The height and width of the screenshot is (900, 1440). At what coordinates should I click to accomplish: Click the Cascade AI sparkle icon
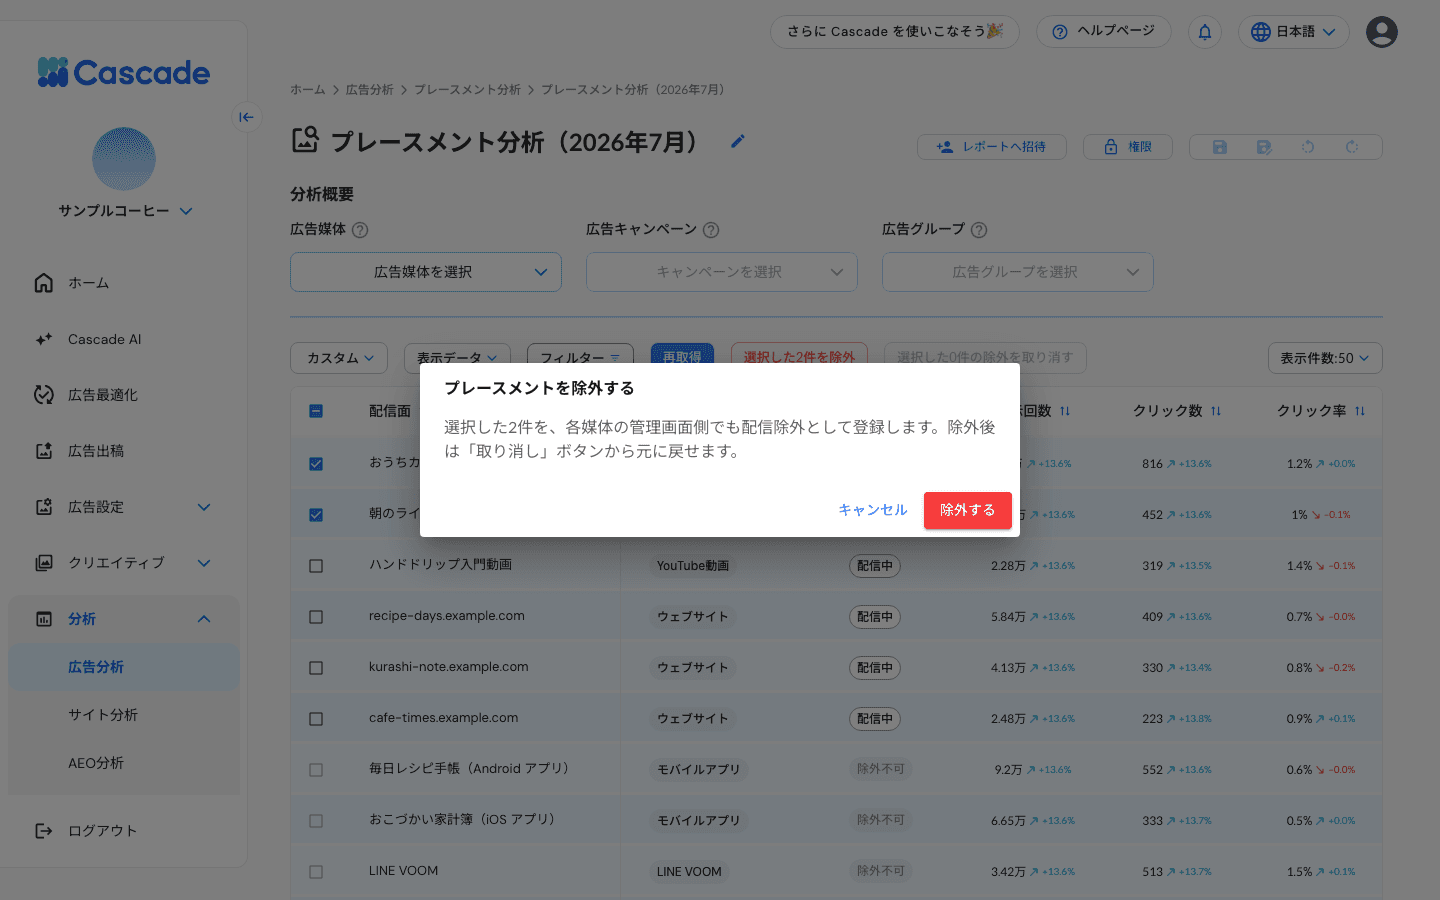click(x=44, y=339)
